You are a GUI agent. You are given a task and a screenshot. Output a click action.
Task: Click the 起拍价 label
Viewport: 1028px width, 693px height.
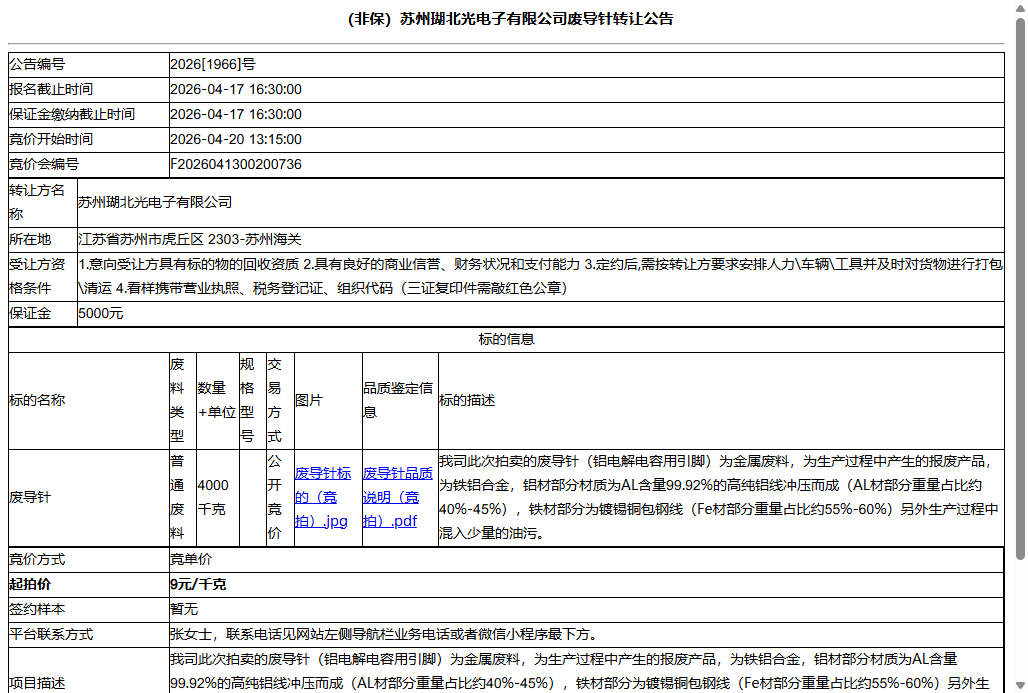30,584
